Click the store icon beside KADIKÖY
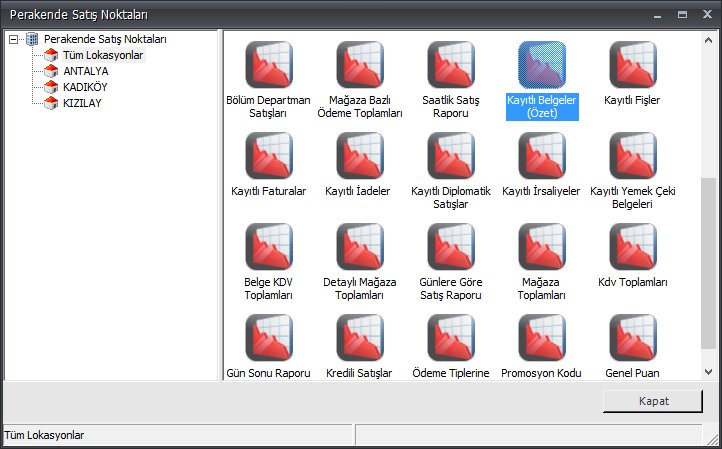 point(51,87)
